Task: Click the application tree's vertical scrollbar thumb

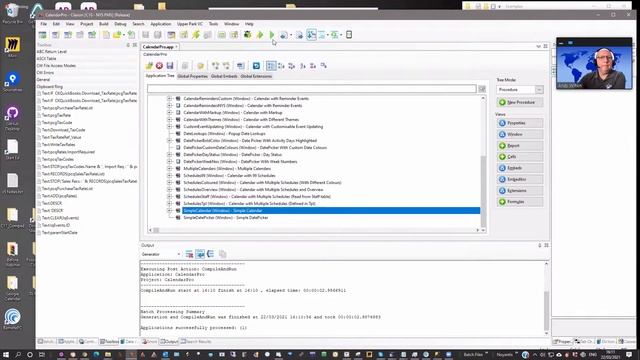Action: point(483,191)
